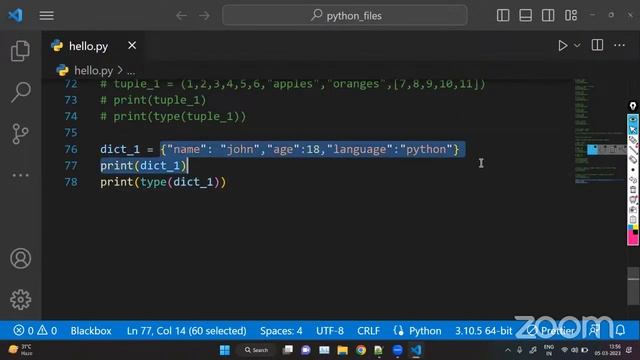Open the Source Control view
The height and width of the screenshot is (360, 640).
pos(20,133)
